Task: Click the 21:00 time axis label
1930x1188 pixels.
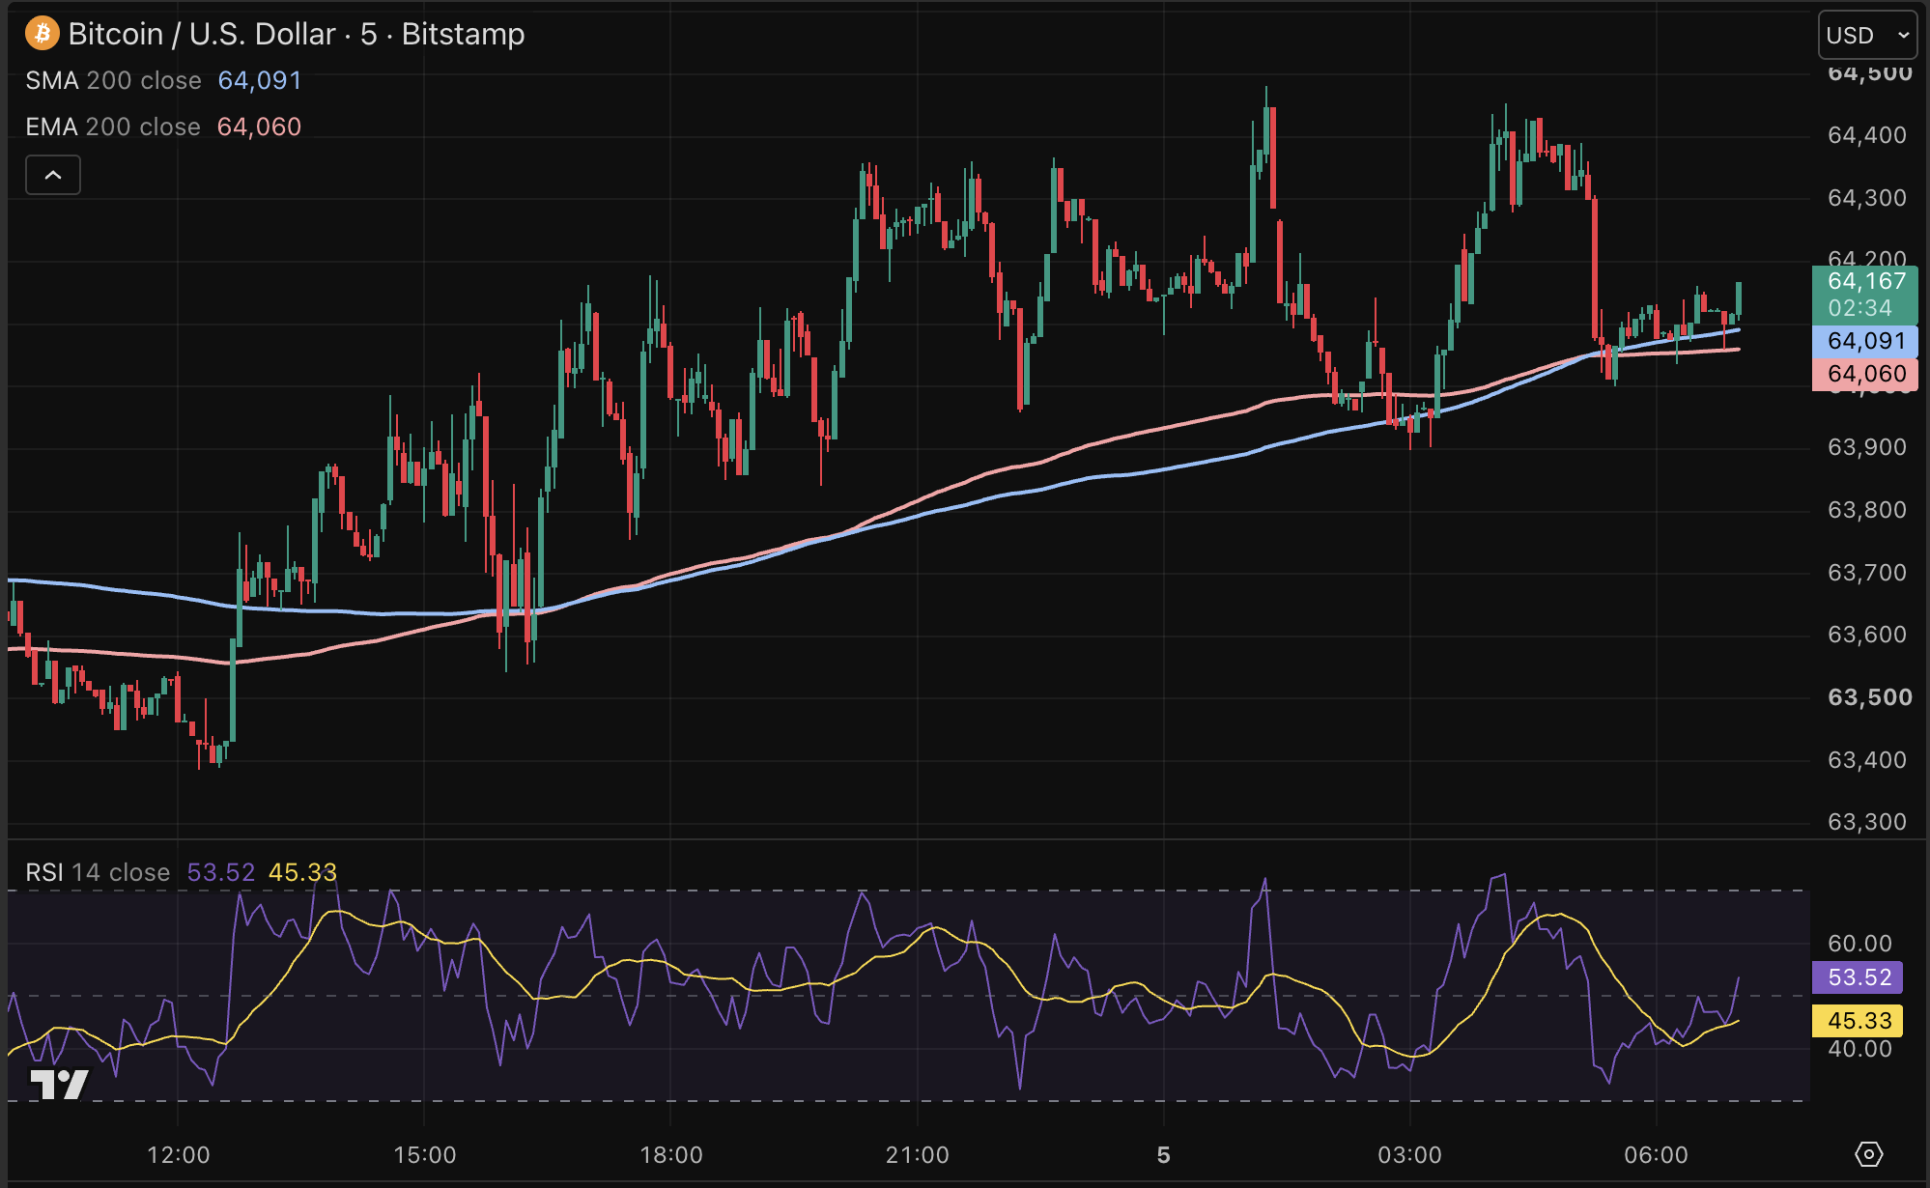Action: coord(917,1155)
